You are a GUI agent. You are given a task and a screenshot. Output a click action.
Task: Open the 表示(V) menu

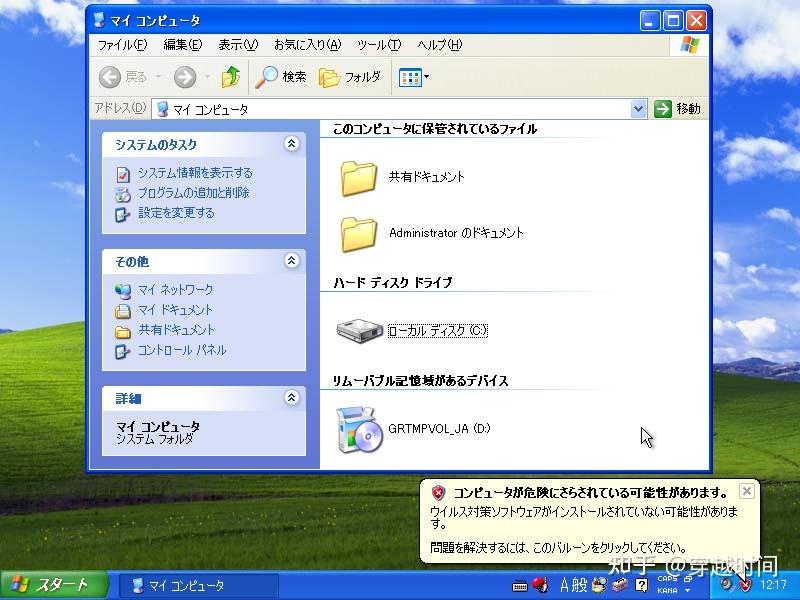(238, 45)
